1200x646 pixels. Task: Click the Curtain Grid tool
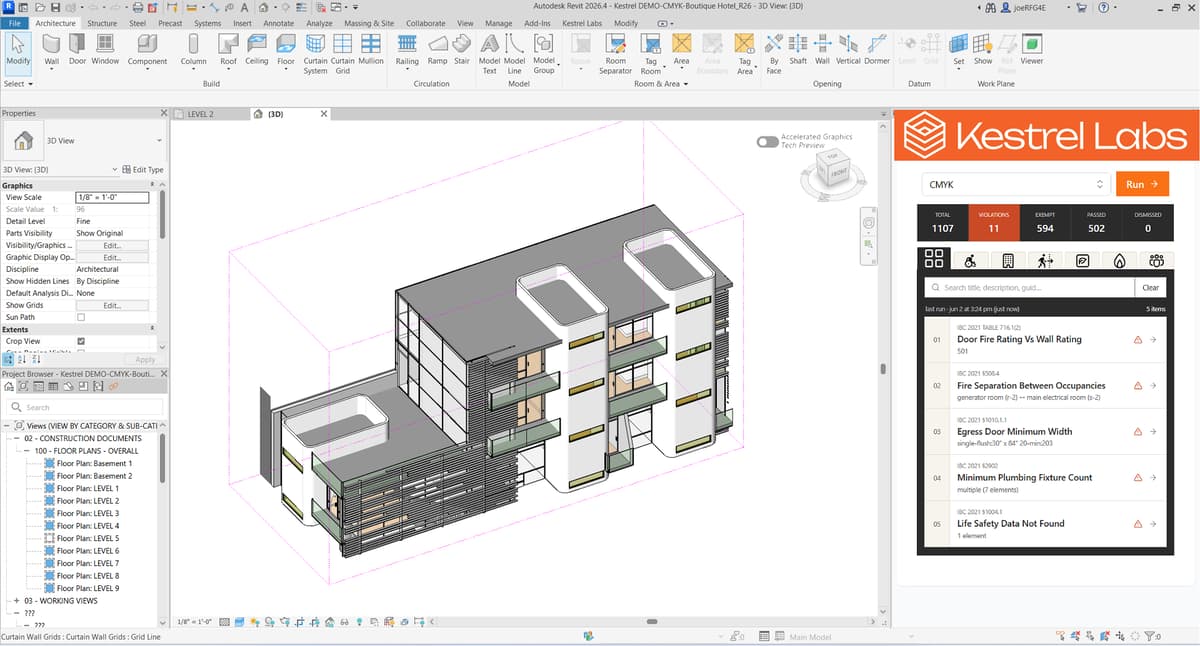point(342,54)
